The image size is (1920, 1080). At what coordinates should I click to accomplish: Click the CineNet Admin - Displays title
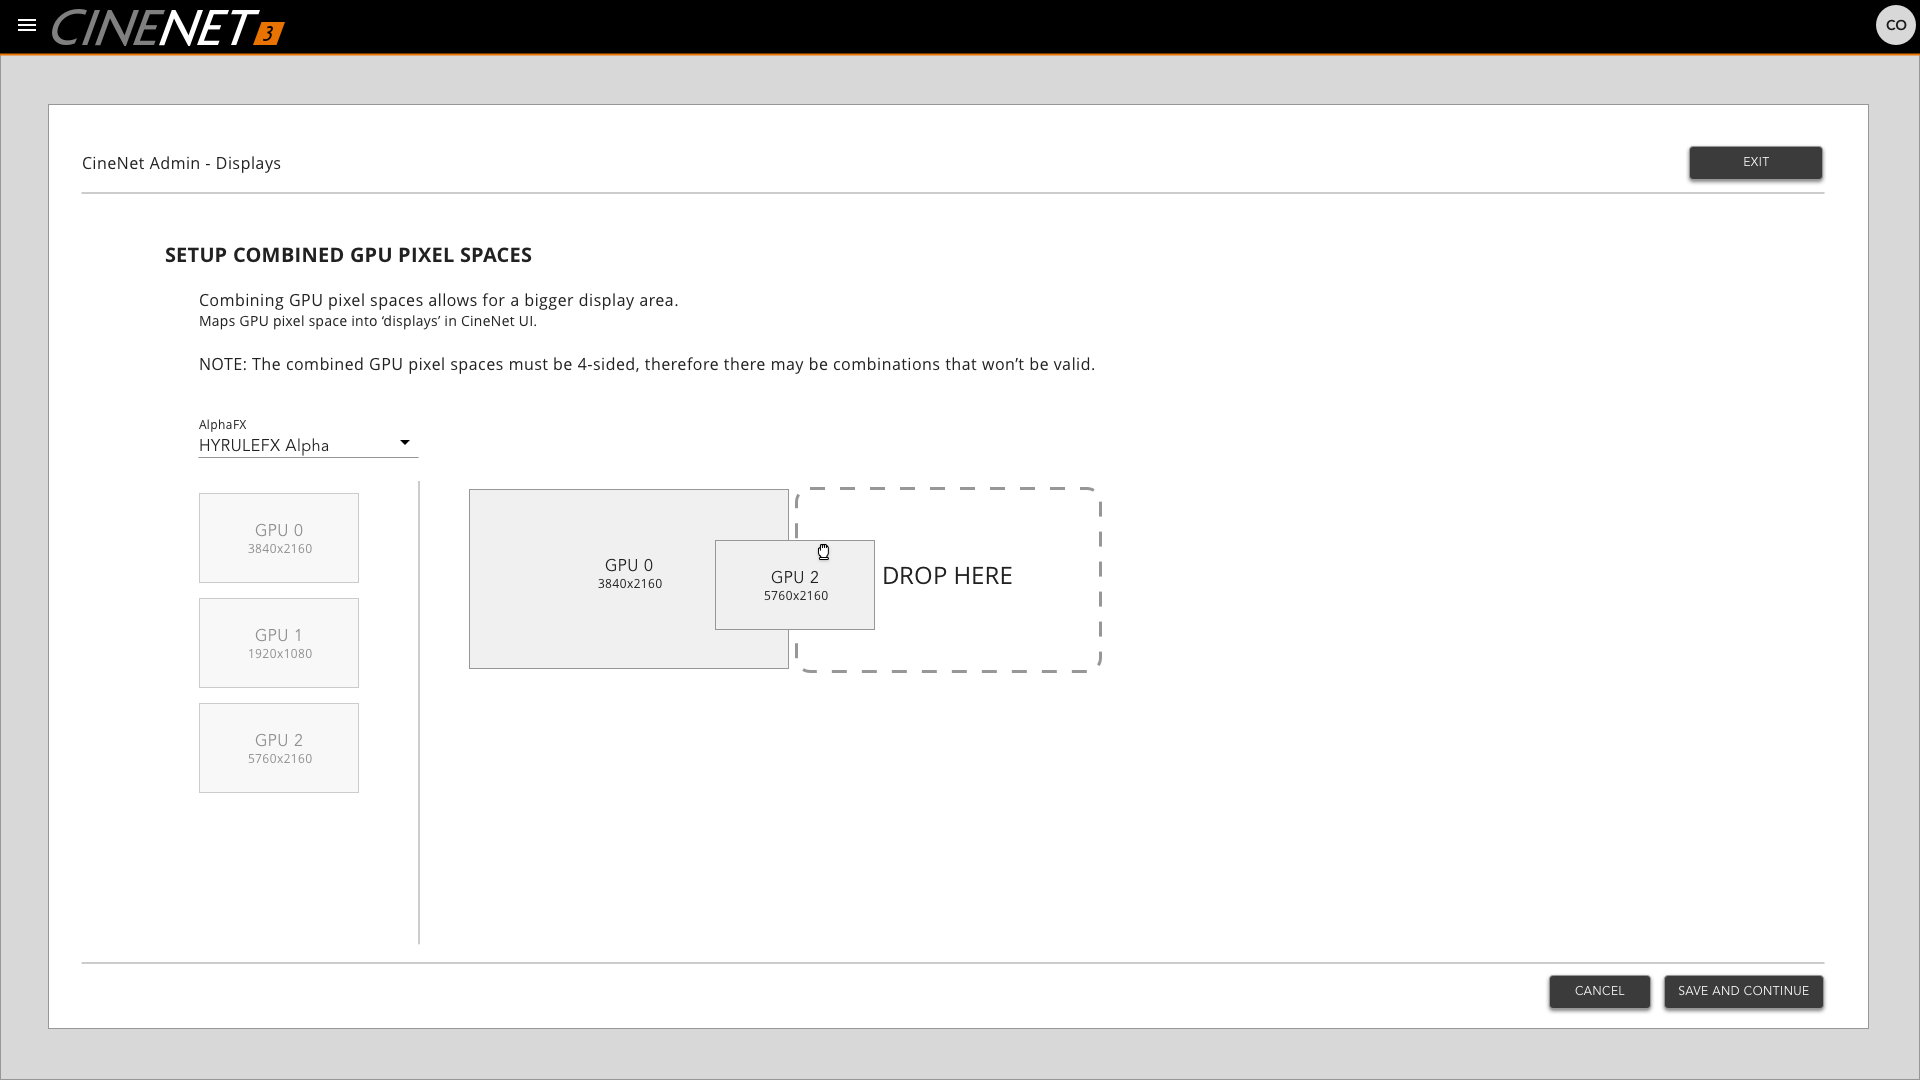point(181,163)
